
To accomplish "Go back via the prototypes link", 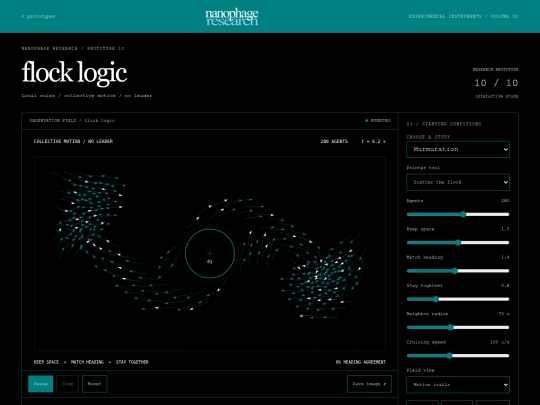I will pos(38,16).
